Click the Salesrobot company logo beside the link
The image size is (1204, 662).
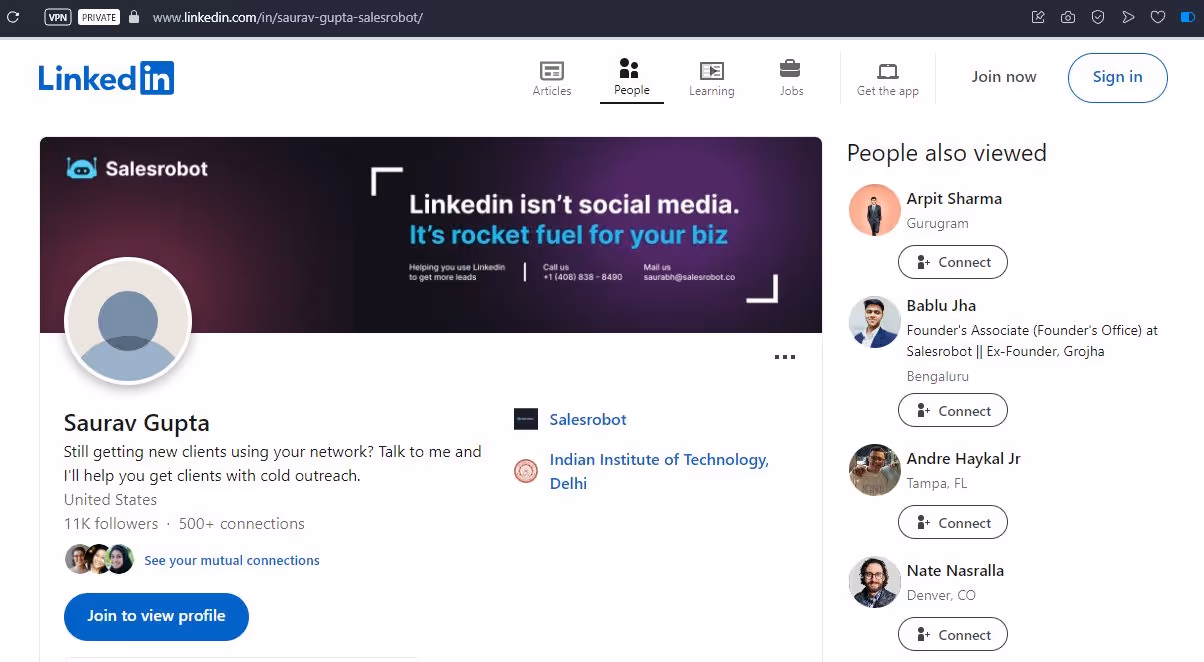click(x=526, y=419)
